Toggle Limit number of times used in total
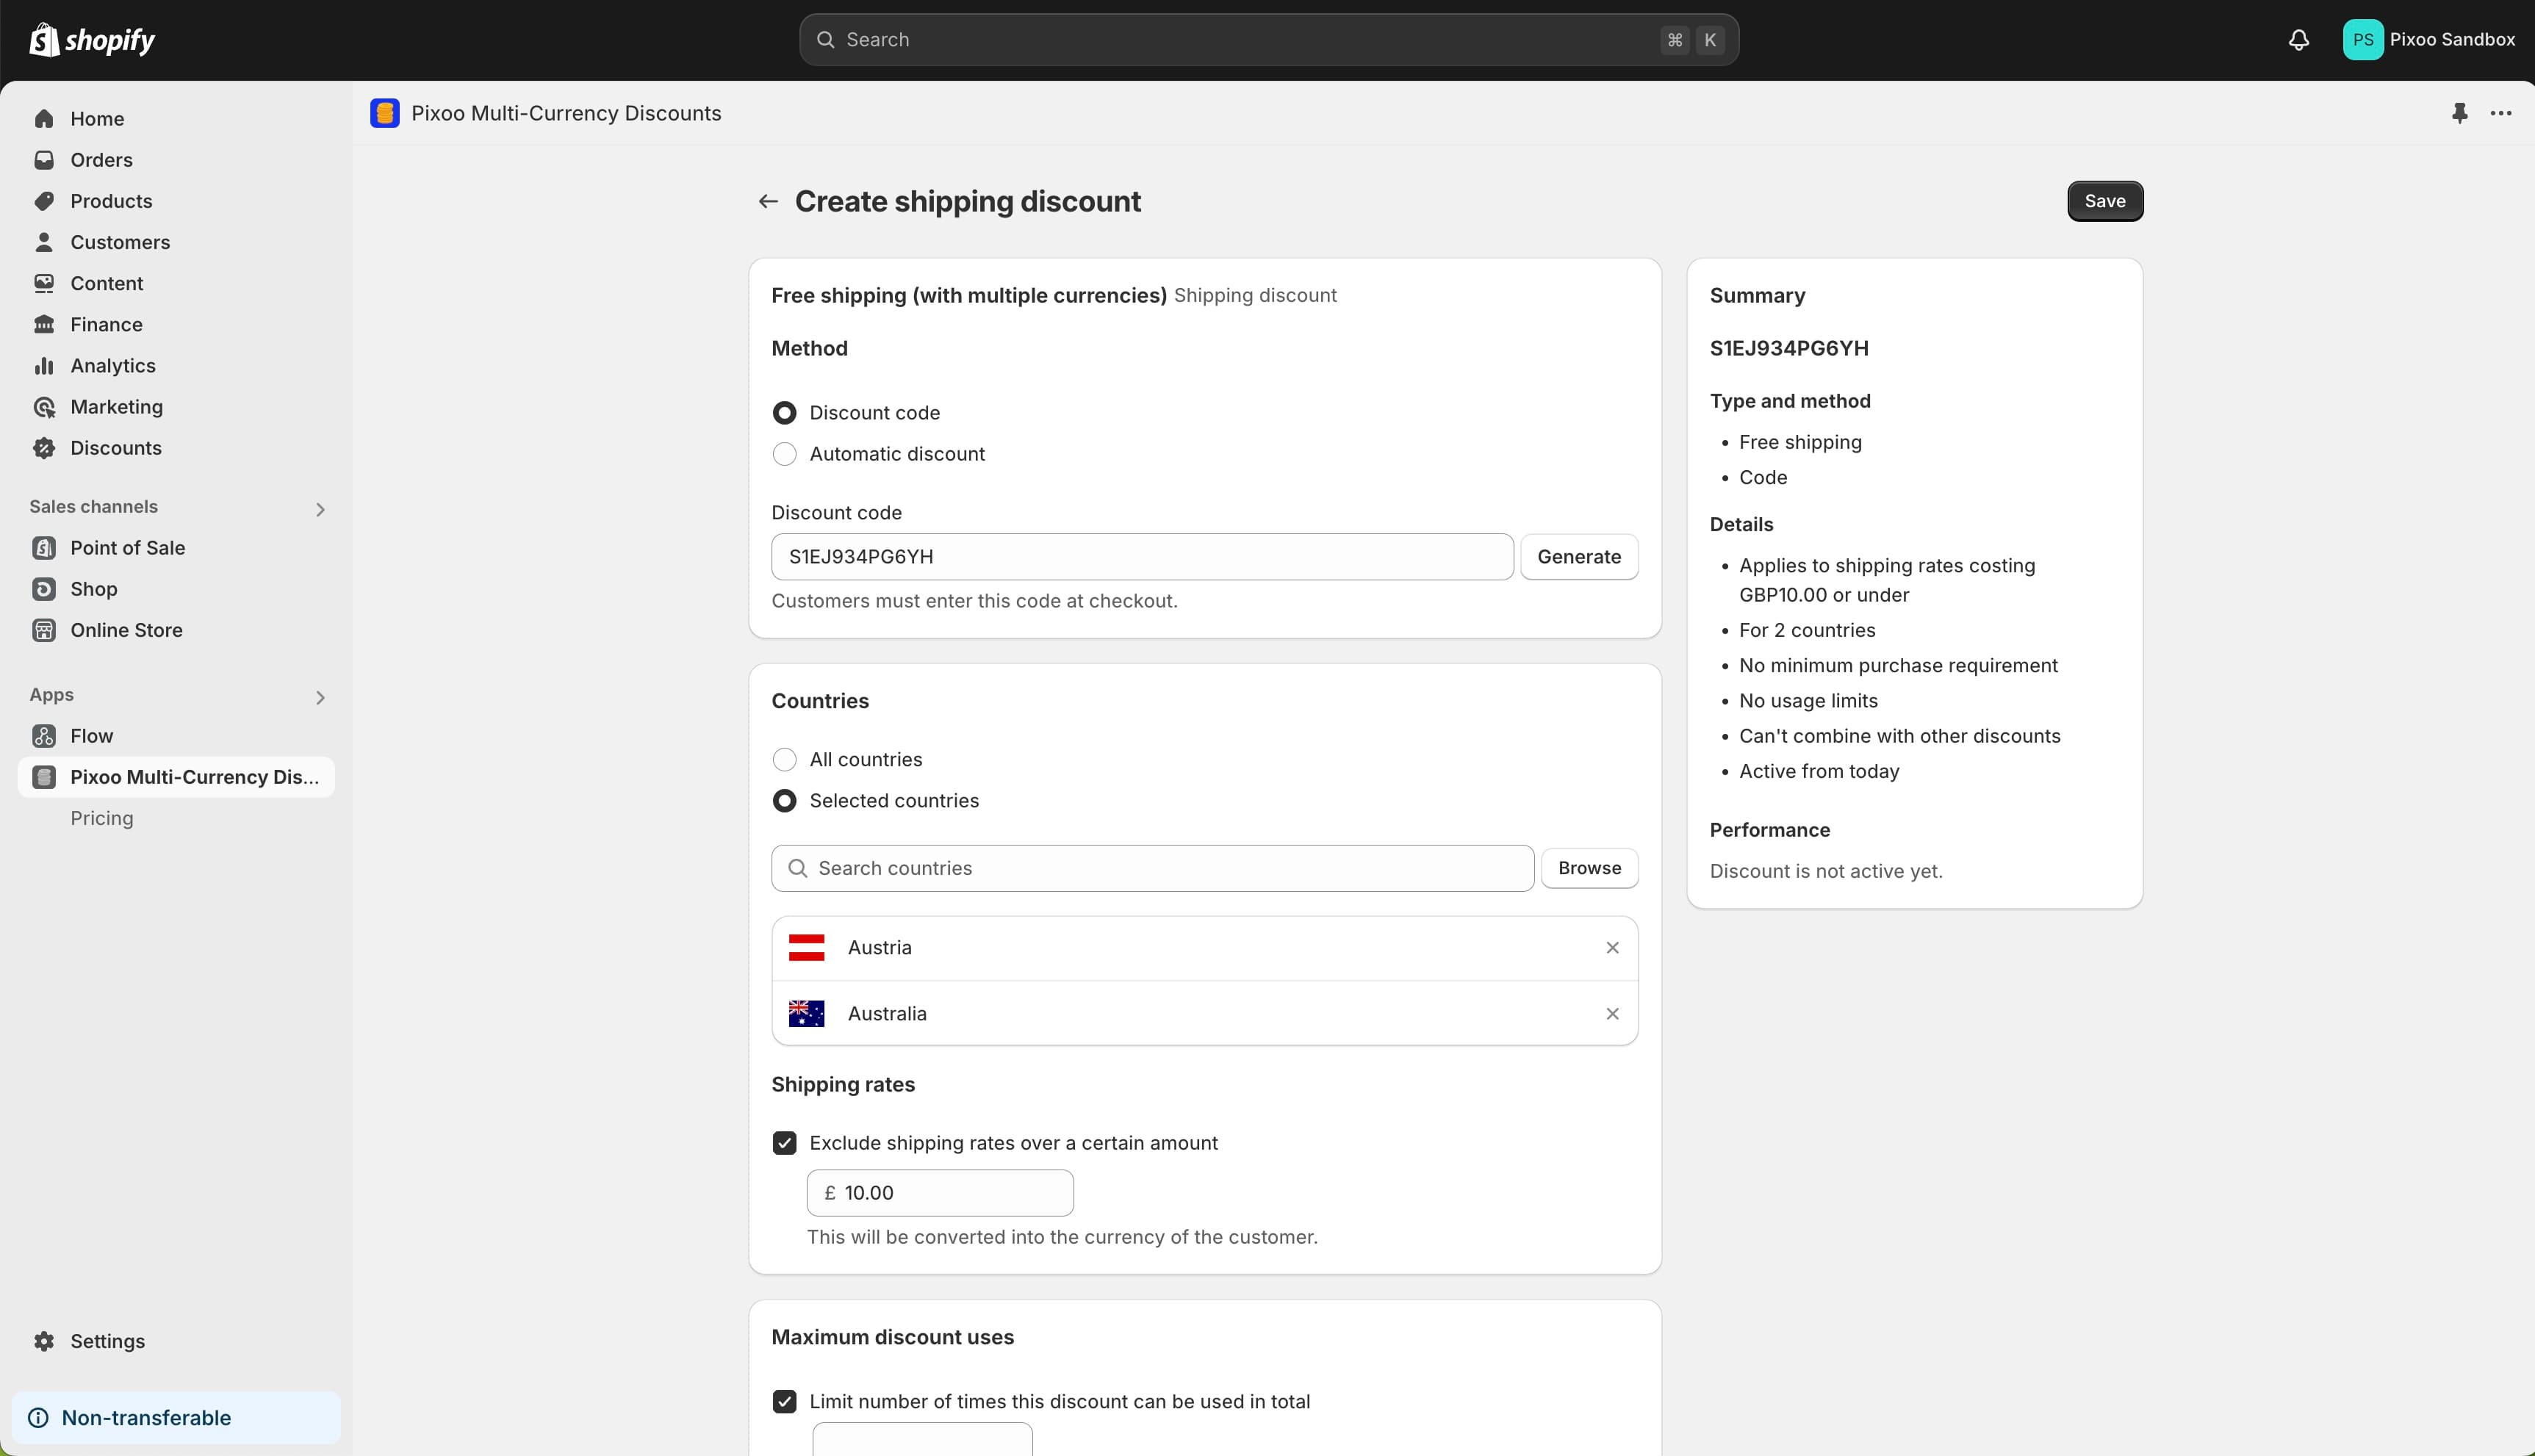 tap(785, 1402)
